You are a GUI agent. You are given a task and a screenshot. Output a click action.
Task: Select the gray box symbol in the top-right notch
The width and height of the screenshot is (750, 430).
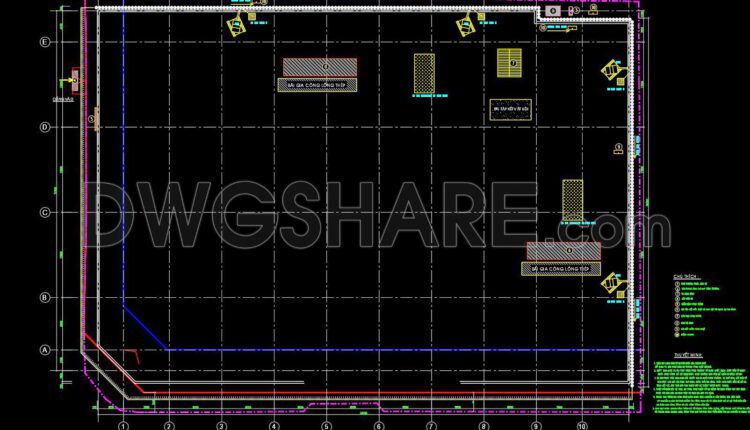tap(552, 11)
